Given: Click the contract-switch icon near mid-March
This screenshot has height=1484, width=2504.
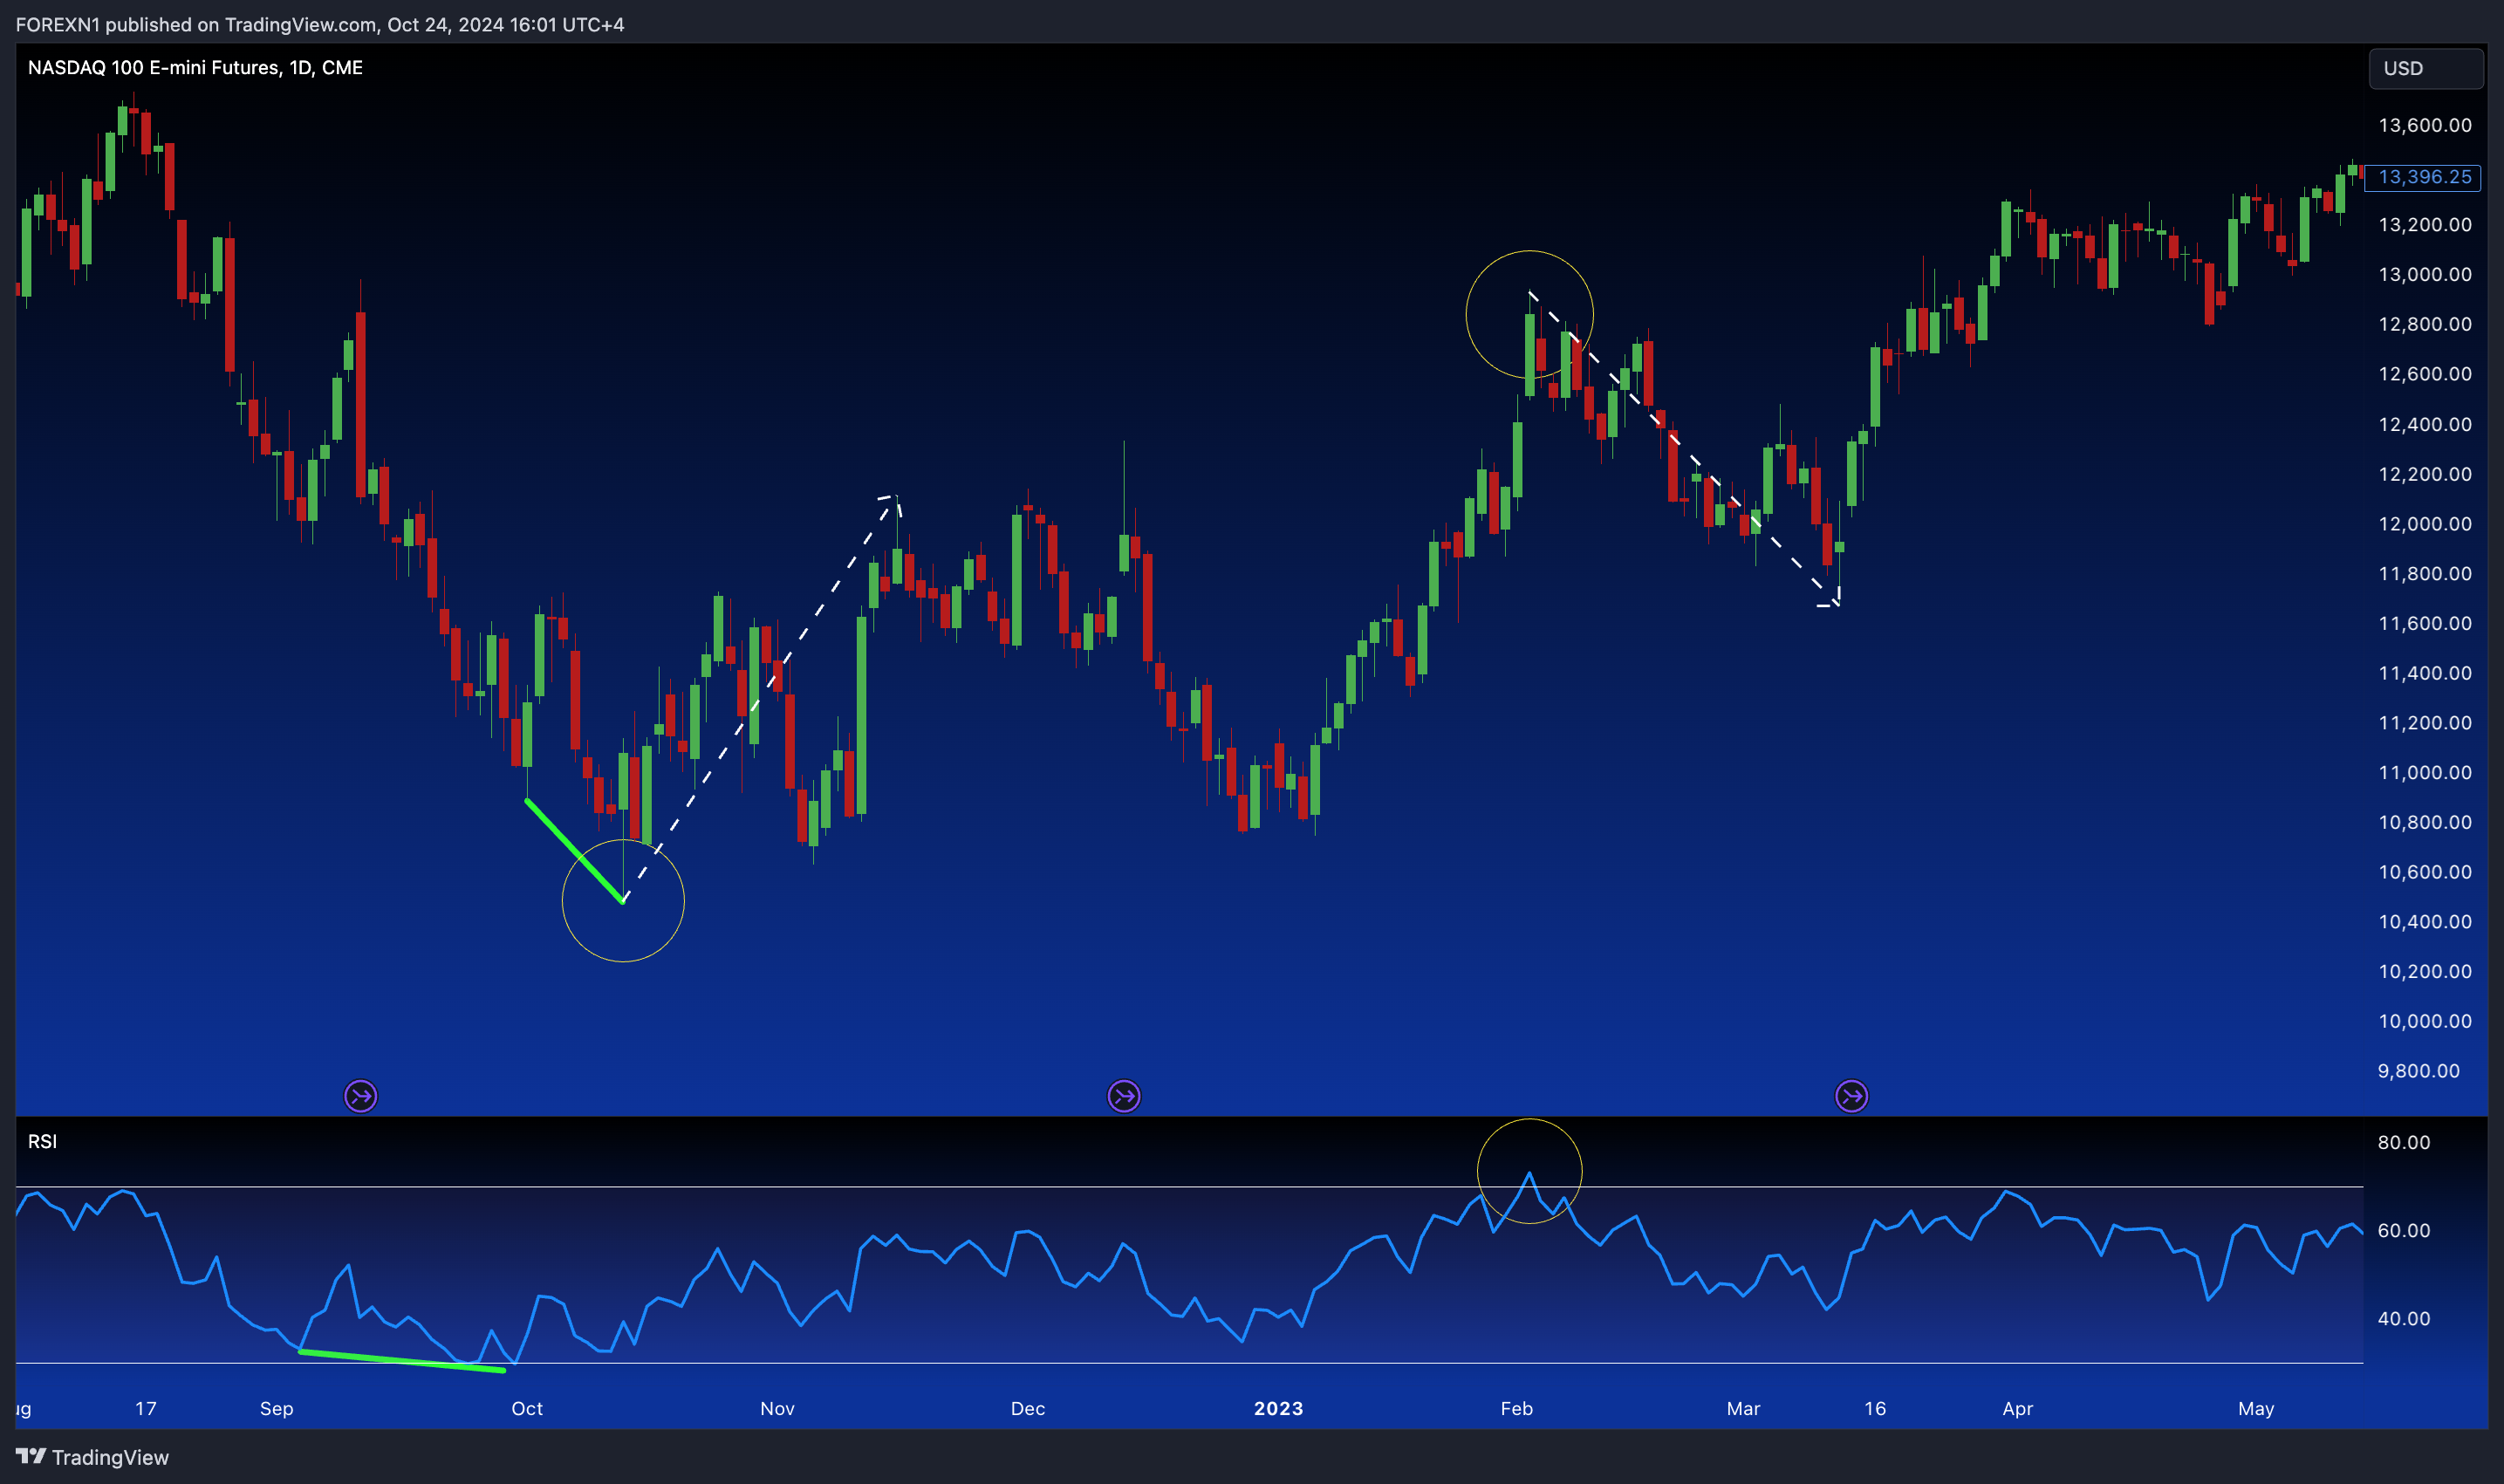Looking at the screenshot, I should 1852,1096.
